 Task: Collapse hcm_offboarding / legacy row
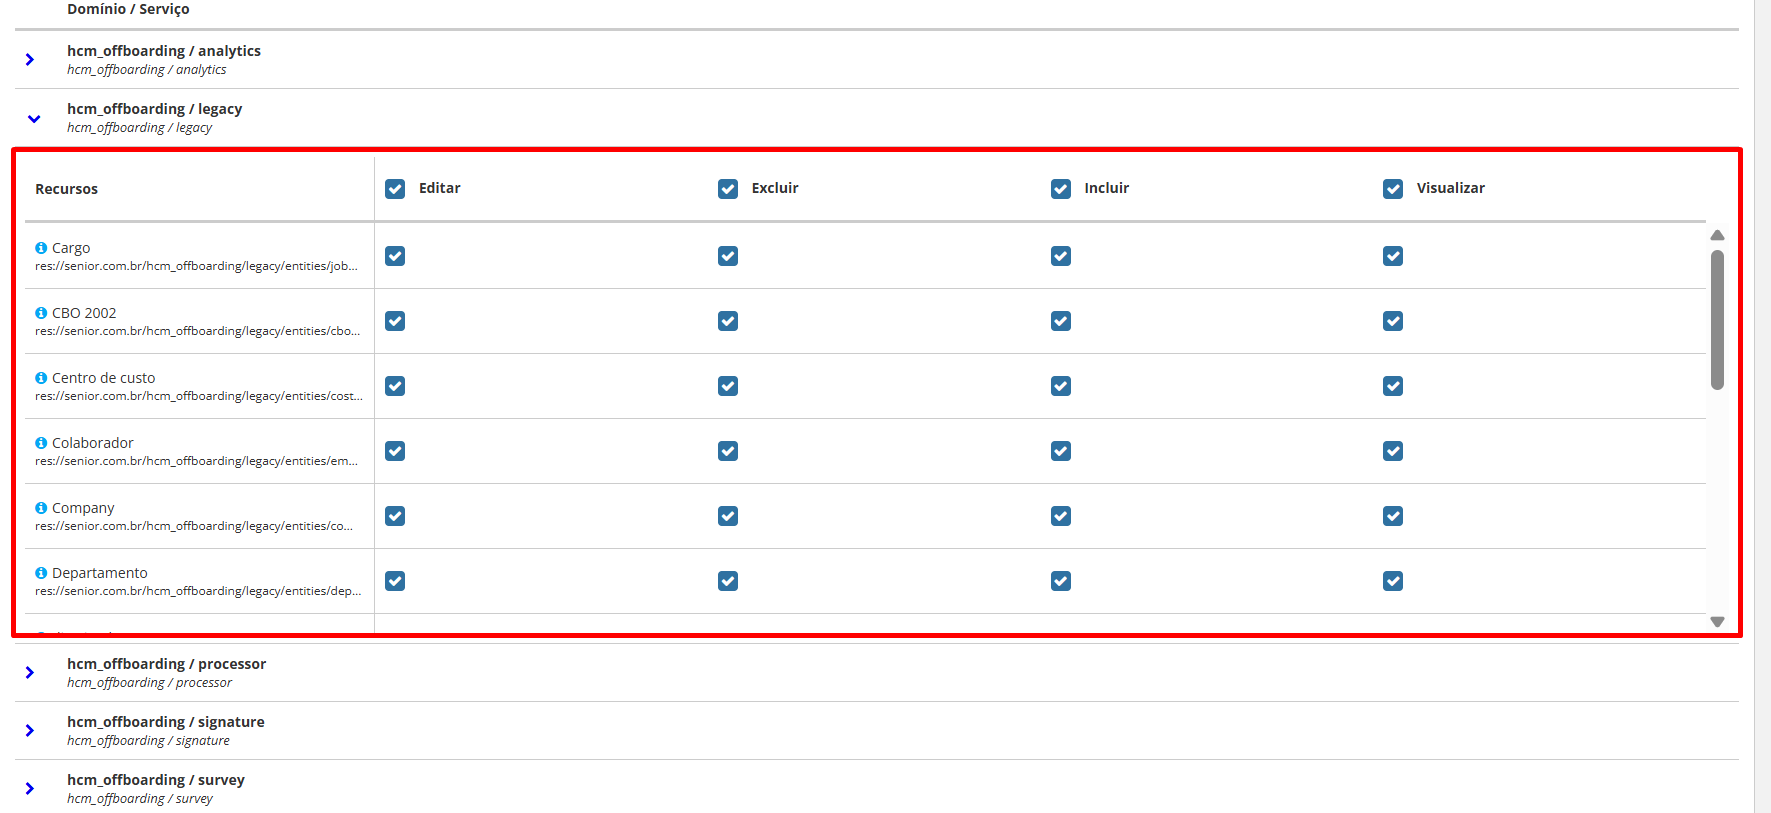click(x=34, y=118)
